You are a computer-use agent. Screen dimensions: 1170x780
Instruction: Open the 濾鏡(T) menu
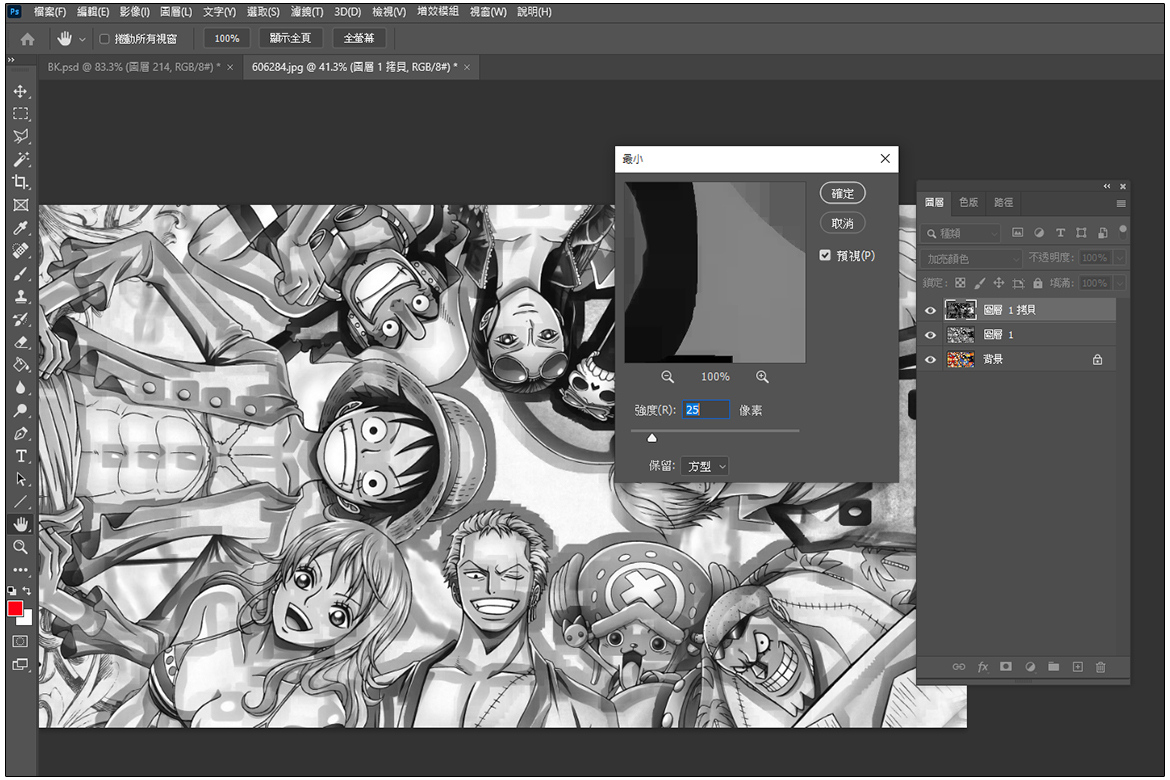[307, 12]
